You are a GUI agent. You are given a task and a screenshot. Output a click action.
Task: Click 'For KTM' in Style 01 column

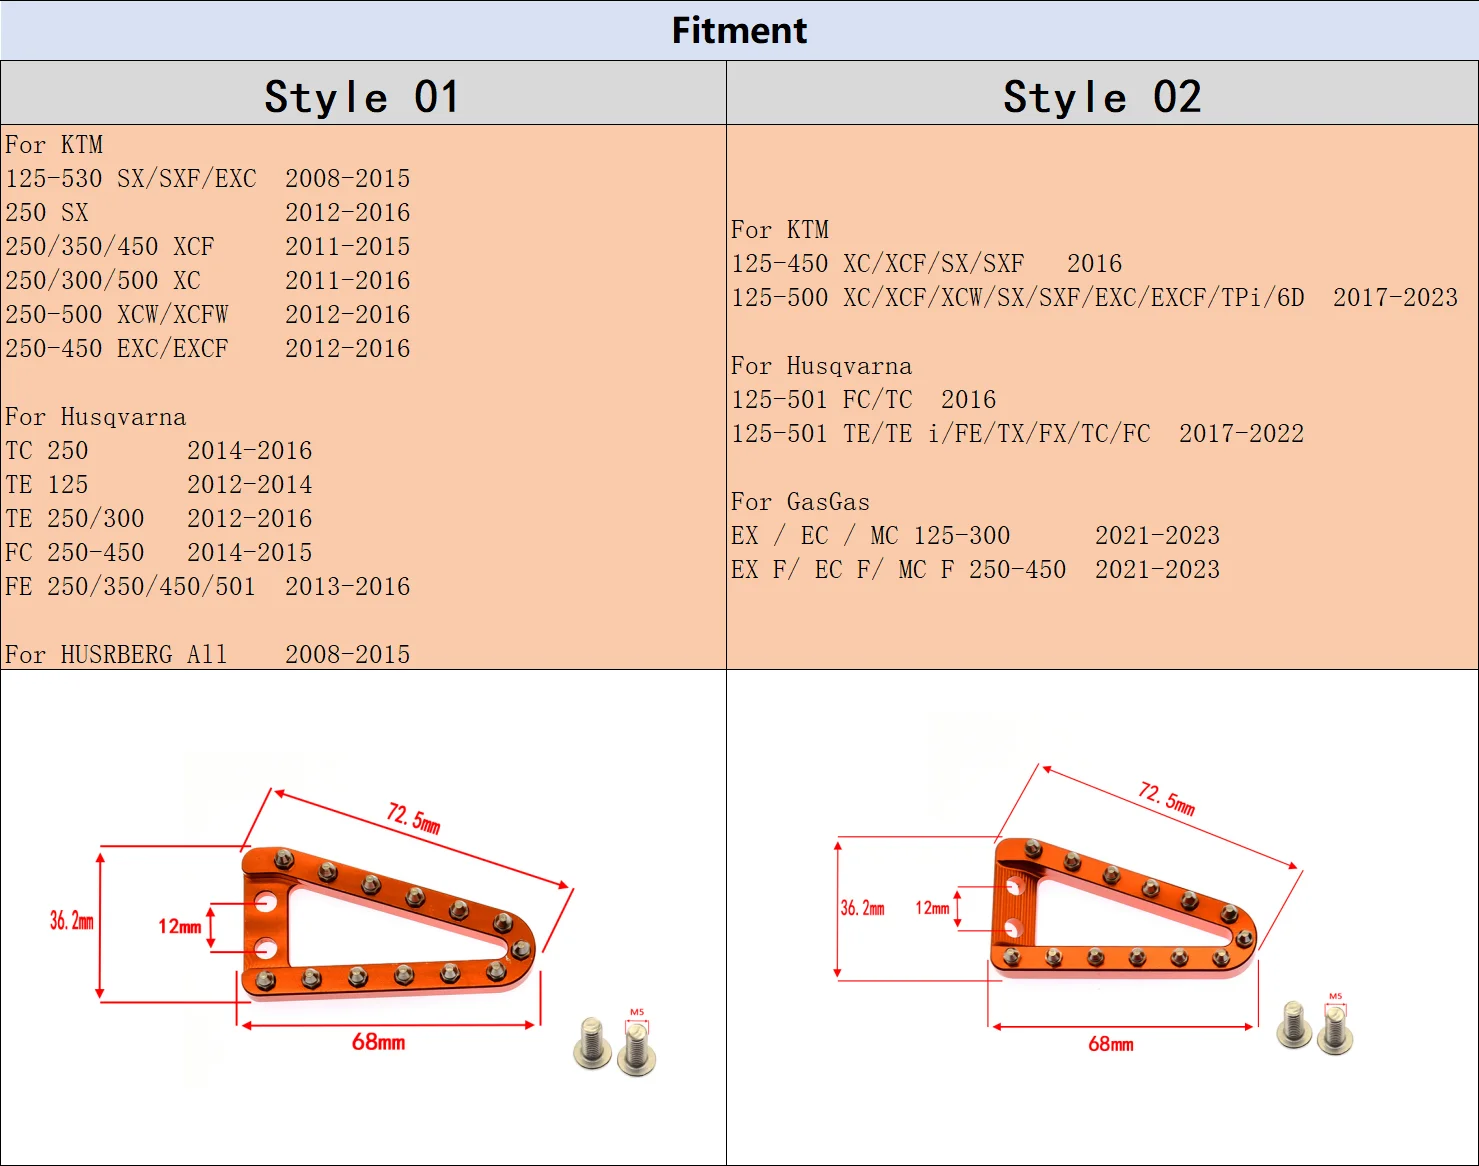(54, 145)
